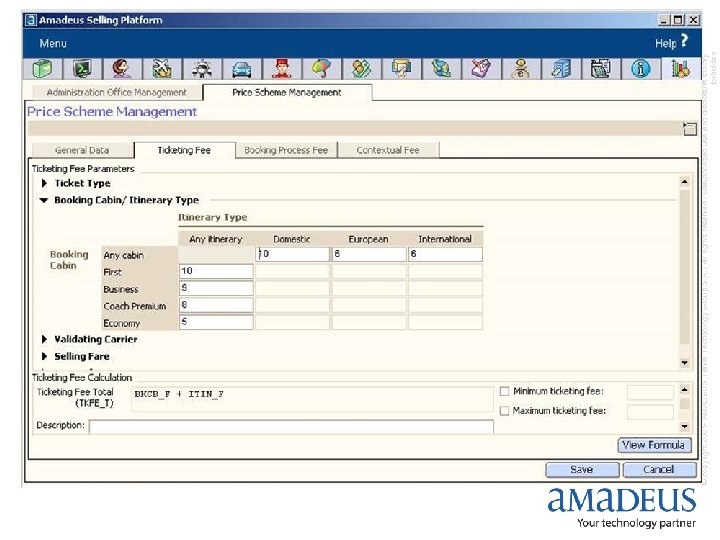The image size is (720, 540).
Task: Click the Coach Premium Any itinerary field
Action: 216,305
